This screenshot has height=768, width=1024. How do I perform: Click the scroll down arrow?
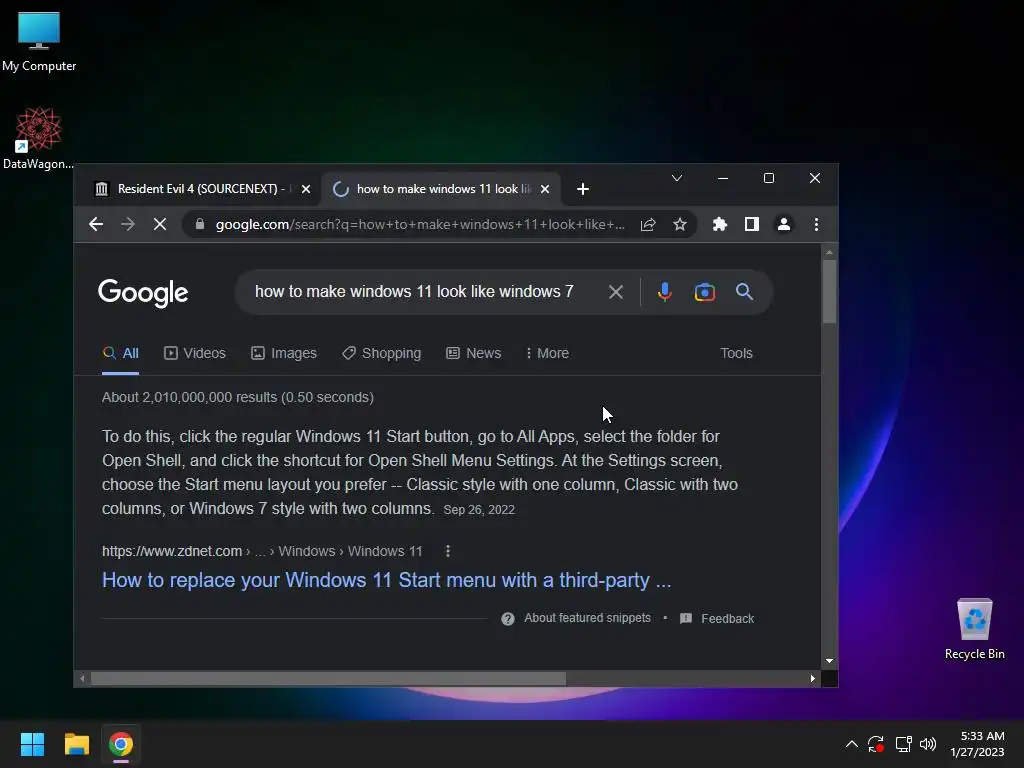tap(829, 661)
